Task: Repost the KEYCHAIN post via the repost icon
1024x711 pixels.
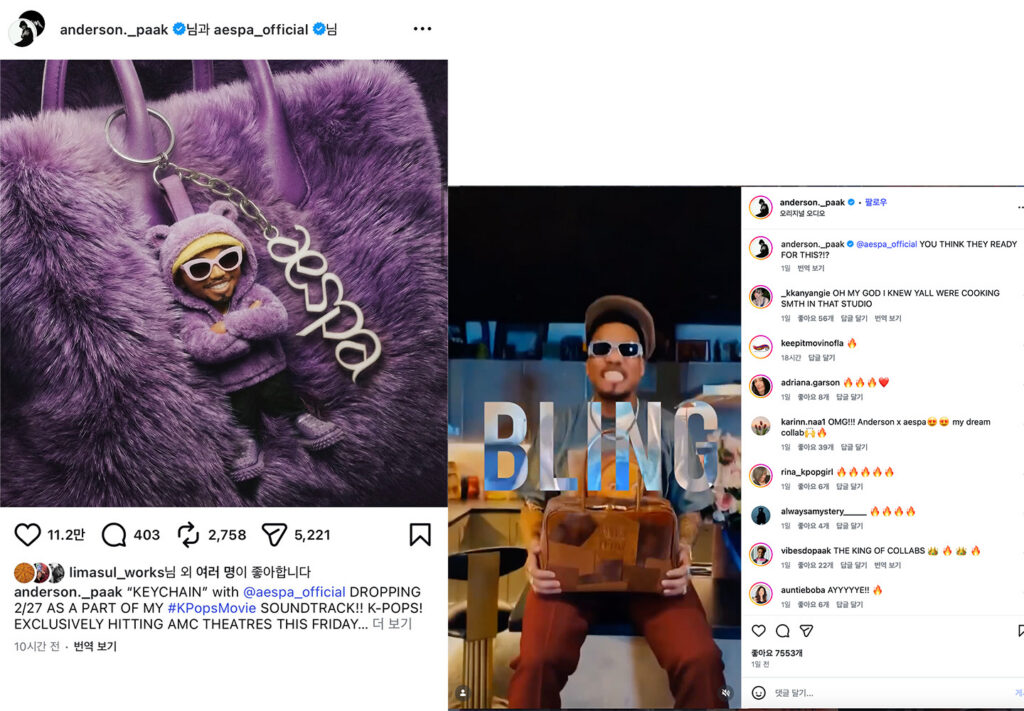Action: pyautogui.click(x=188, y=535)
